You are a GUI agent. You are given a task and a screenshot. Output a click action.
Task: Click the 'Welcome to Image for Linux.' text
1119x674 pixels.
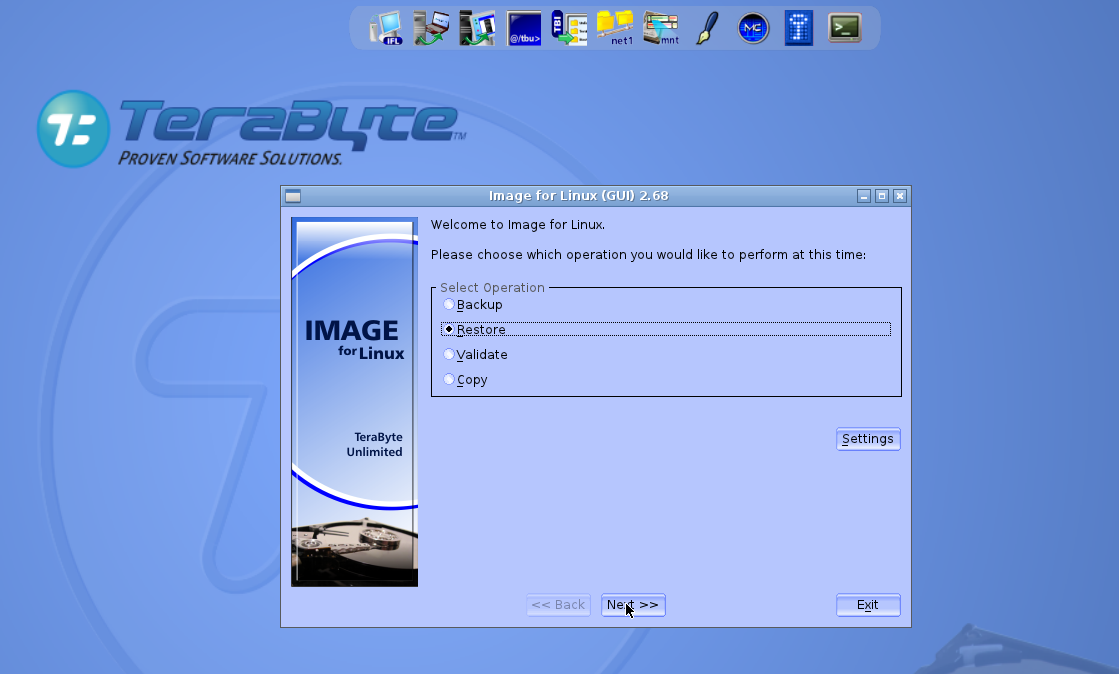(517, 225)
